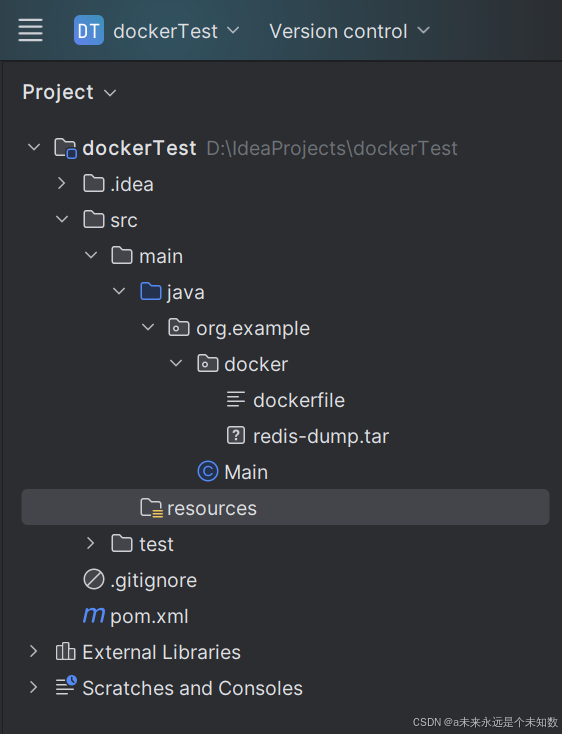The width and height of the screenshot is (562, 734).
Task: Click the dockerfile text file icon
Action: coord(236,399)
